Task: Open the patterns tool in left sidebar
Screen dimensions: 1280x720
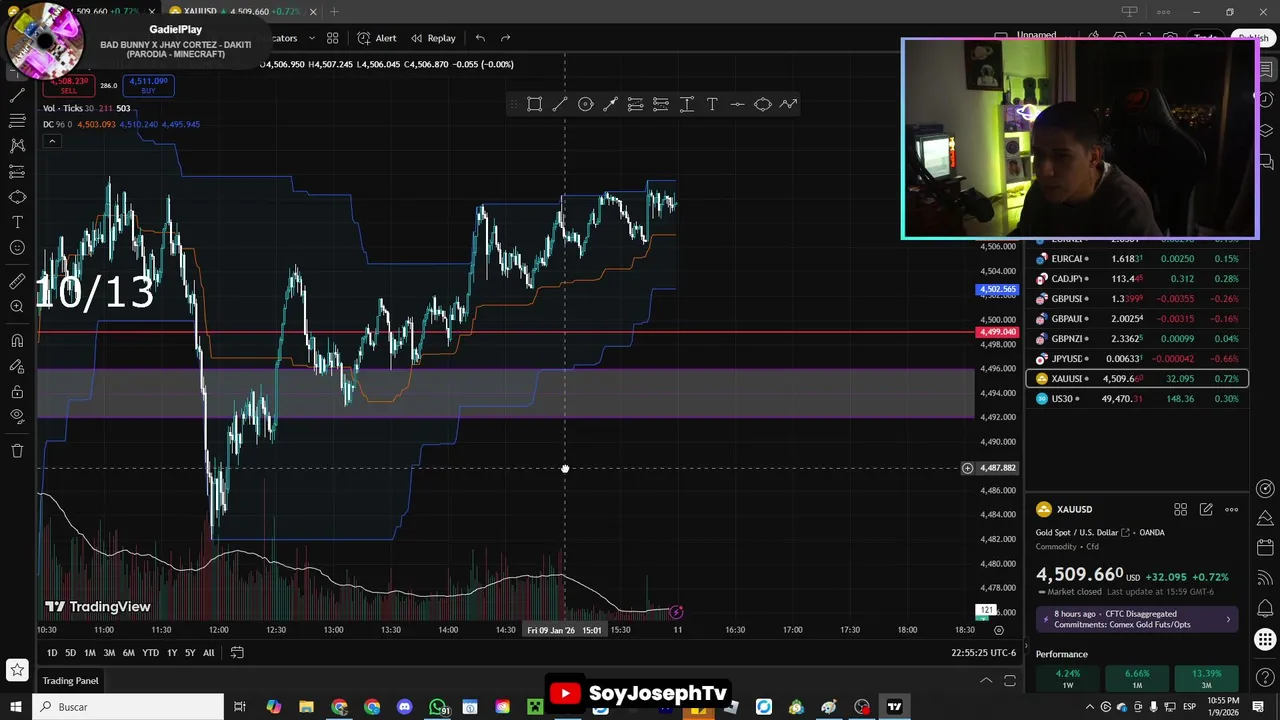Action: click(x=17, y=145)
